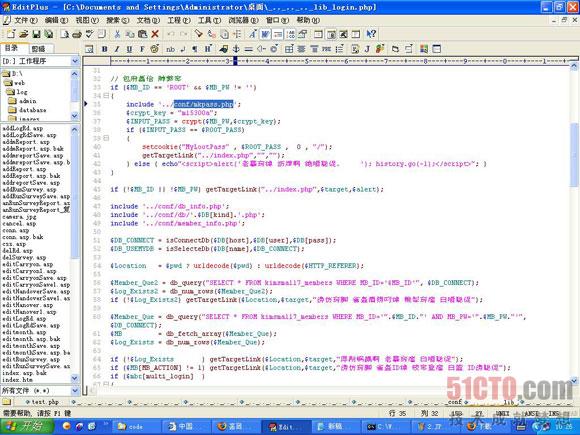This screenshot has width=580, height=435.
Task: Click the code folder taskbar button
Action: click(135, 426)
